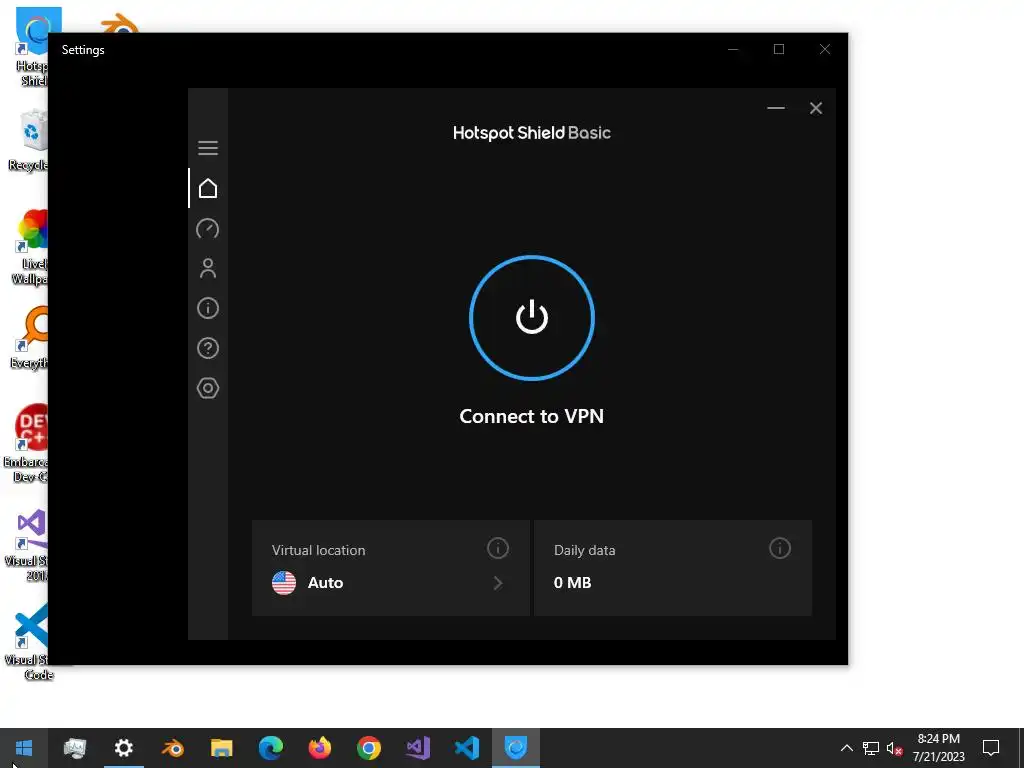Image resolution: width=1024 pixels, height=768 pixels.
Task: Select the Embarcadero Dev-C++ desktop shortcut
Action: (26, 444)
